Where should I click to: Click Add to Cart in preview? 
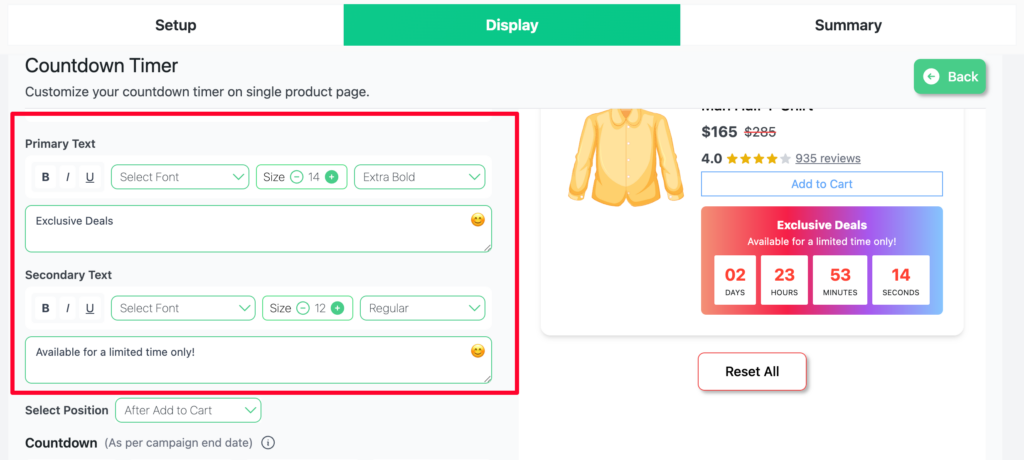[x=822, y=184]
